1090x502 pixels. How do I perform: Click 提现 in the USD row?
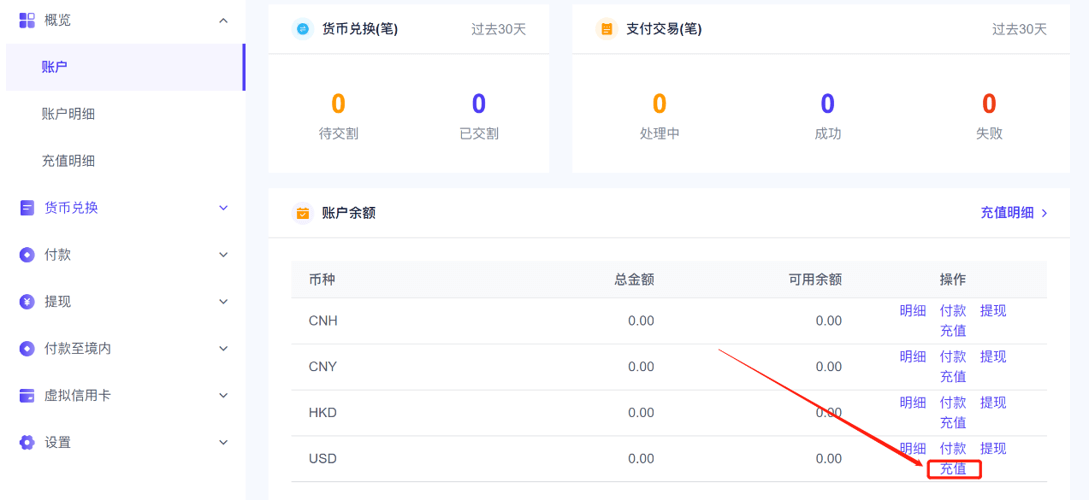993,448
